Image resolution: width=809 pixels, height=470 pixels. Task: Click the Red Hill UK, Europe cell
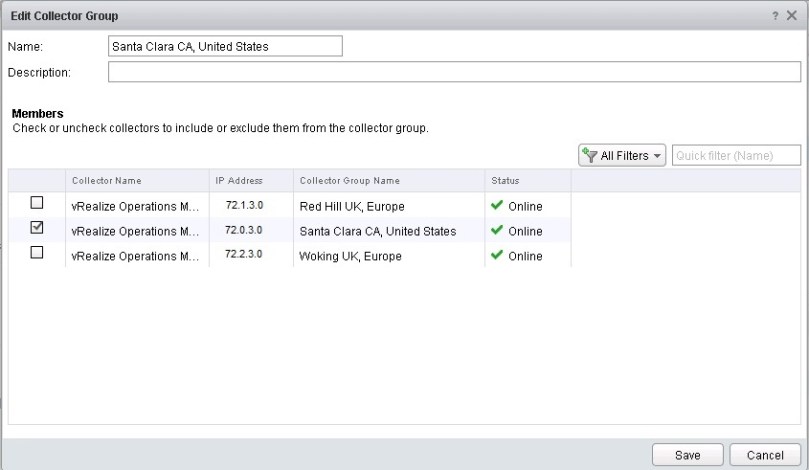coord(352,206)
